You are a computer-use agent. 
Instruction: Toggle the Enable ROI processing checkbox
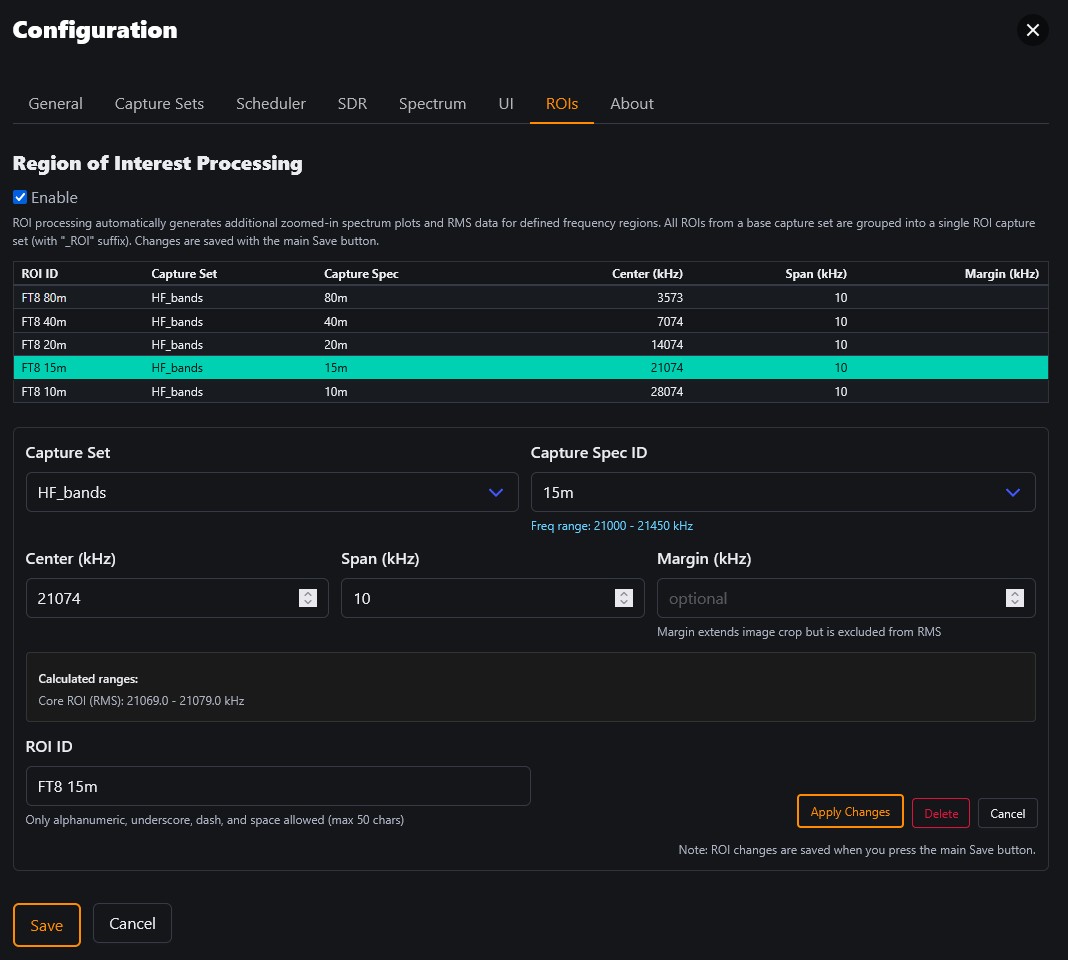point(20,197)
